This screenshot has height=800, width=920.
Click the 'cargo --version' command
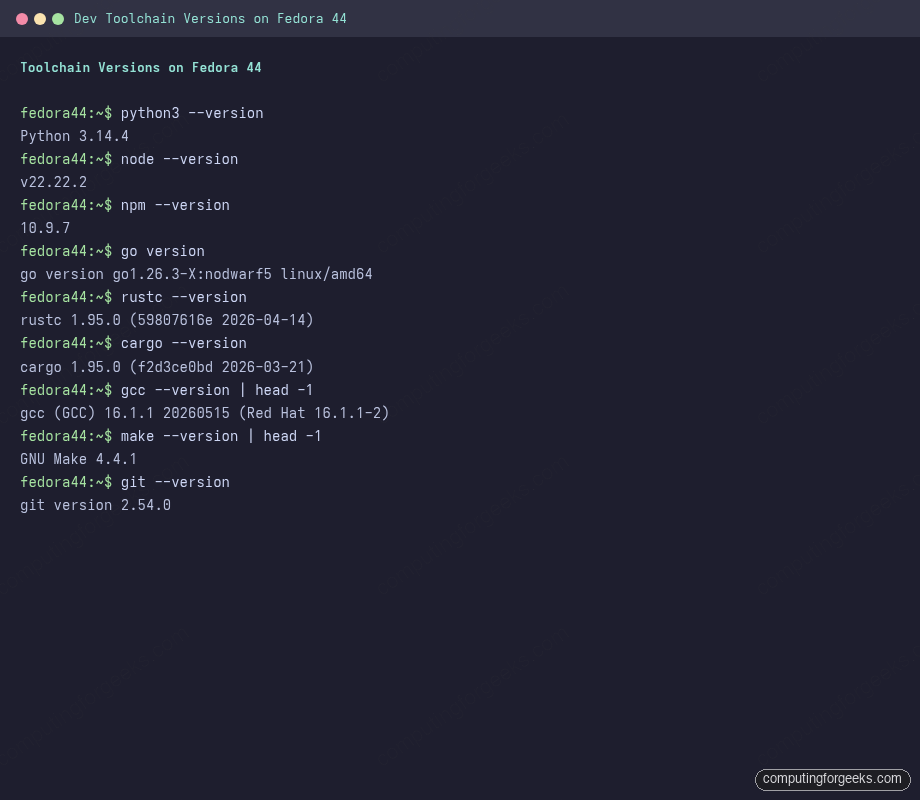click(x=184, y=343)
